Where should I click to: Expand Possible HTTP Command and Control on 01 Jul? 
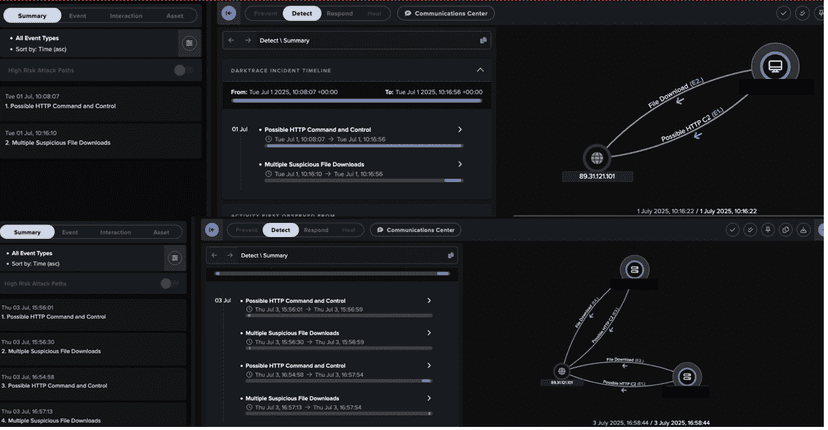coord(460,129)
